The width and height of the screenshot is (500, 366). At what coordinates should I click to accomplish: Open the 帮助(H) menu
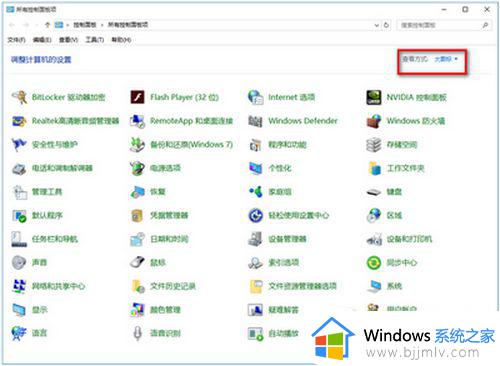[121, 40]
